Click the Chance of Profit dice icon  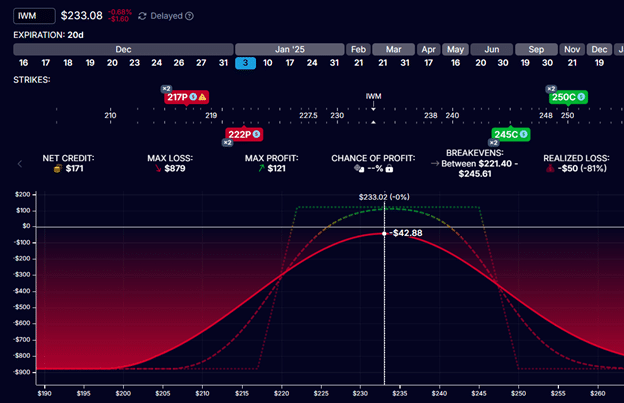pyautogui.click(x=359, y=169)
